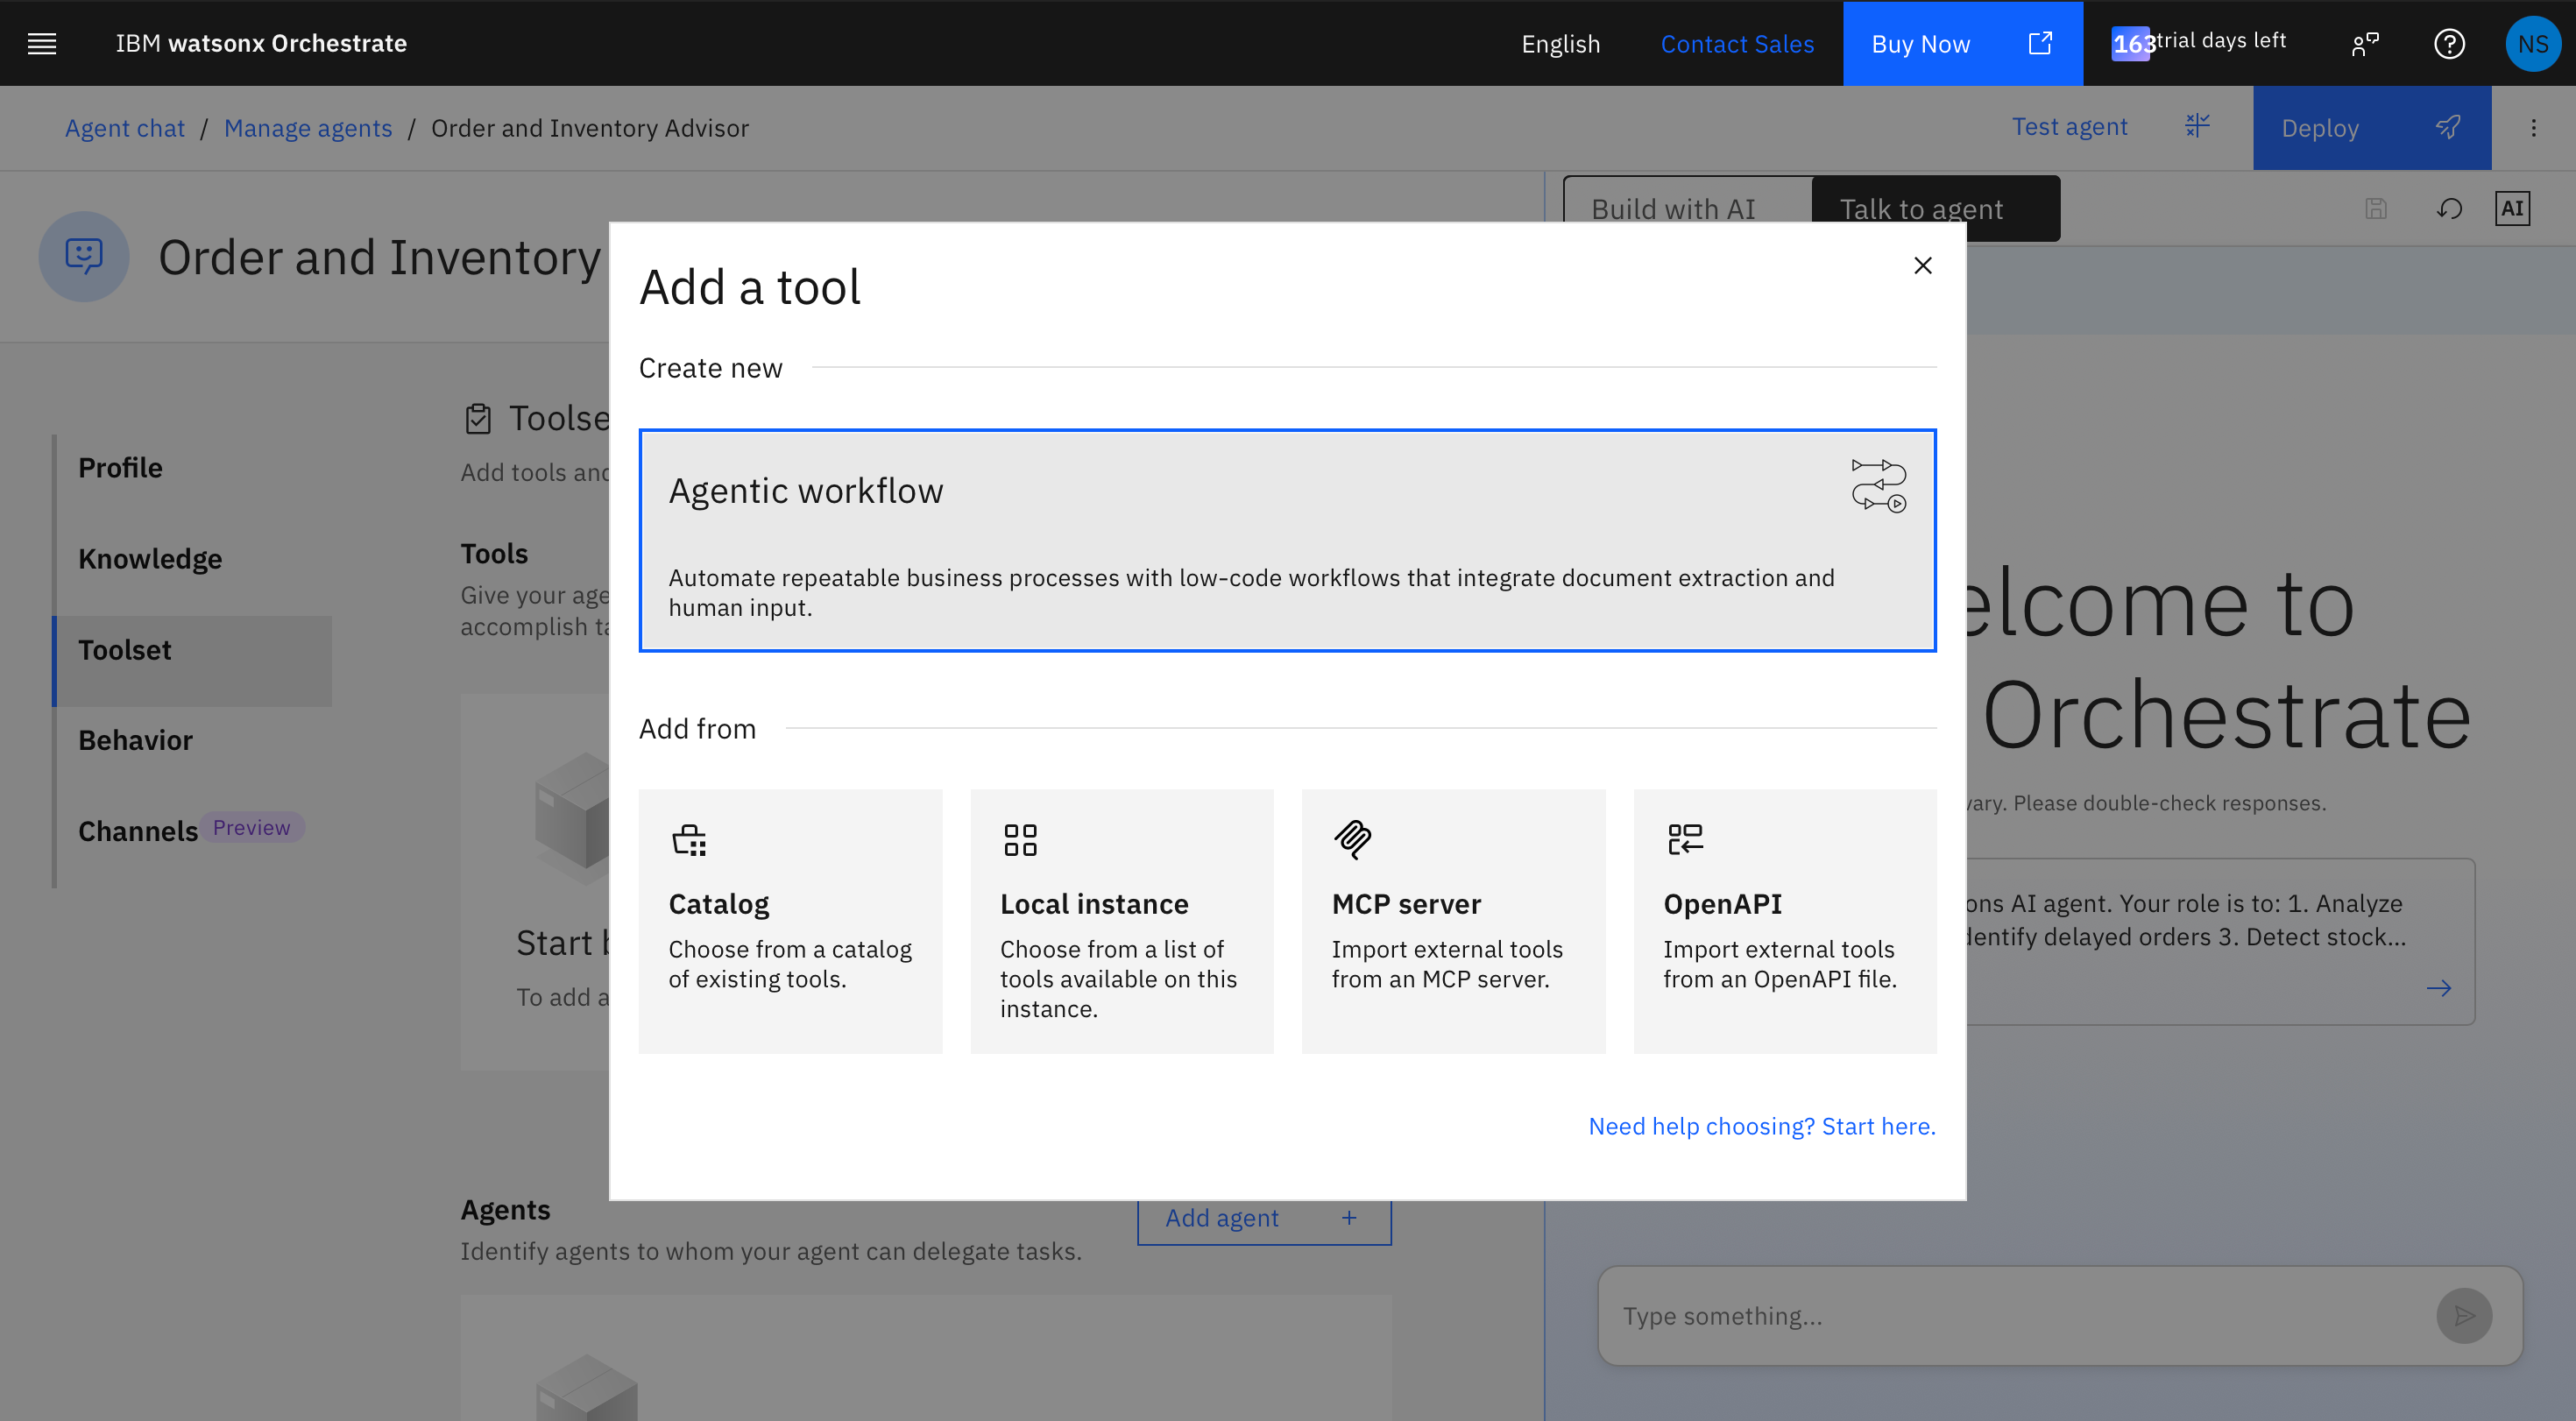
Task: Open the Need help choosing link
Action: point(1762,1126)
